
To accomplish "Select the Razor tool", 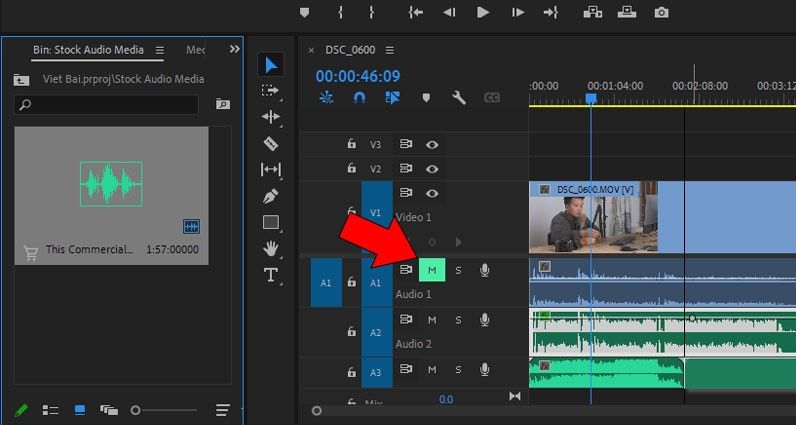I will [x=271, y=143].
